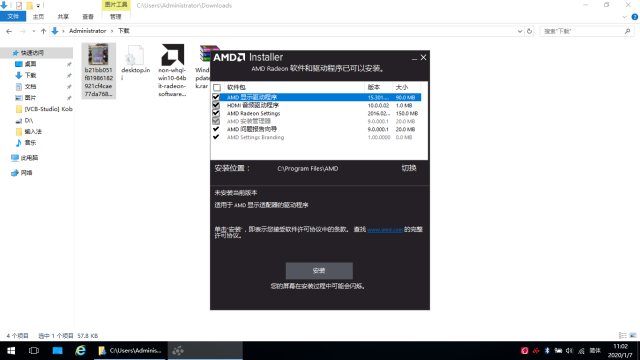Open Task View on the taskbar
The image size is (640, 360).
click(34, 351)
